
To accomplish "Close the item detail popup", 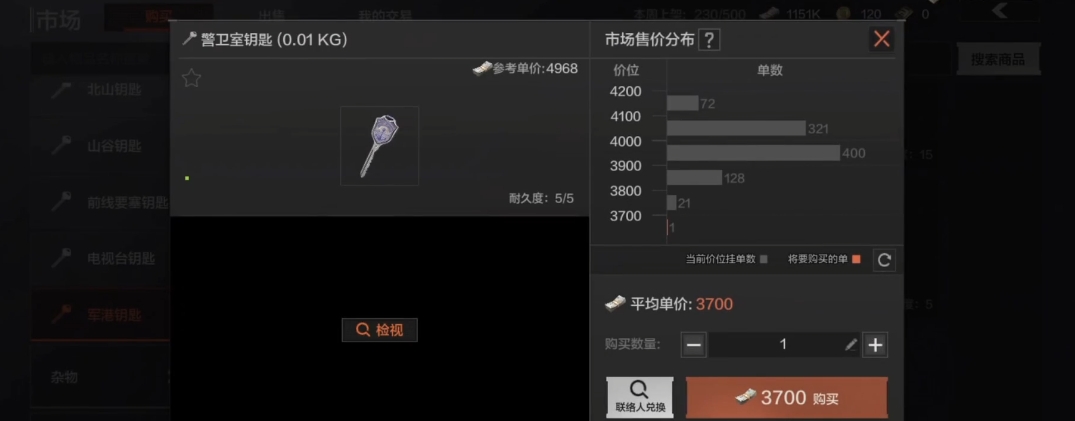I will (882, 39).
